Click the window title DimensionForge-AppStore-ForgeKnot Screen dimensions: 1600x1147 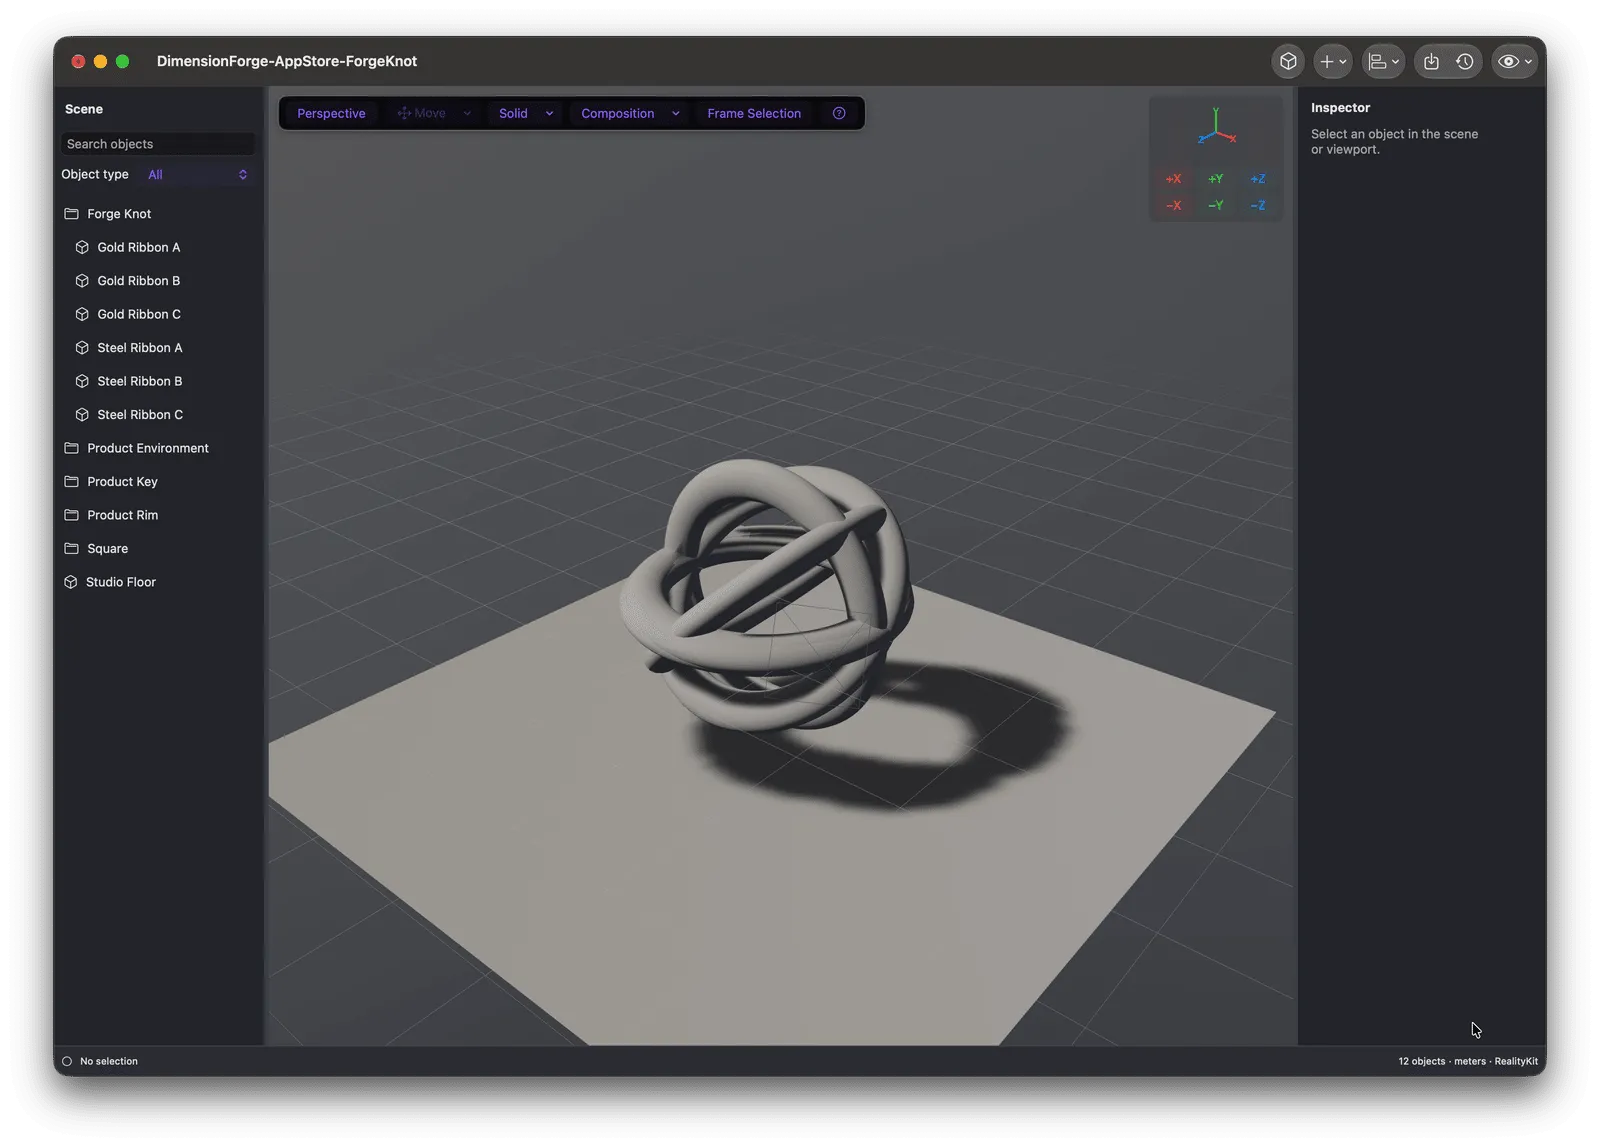[287, 62]
